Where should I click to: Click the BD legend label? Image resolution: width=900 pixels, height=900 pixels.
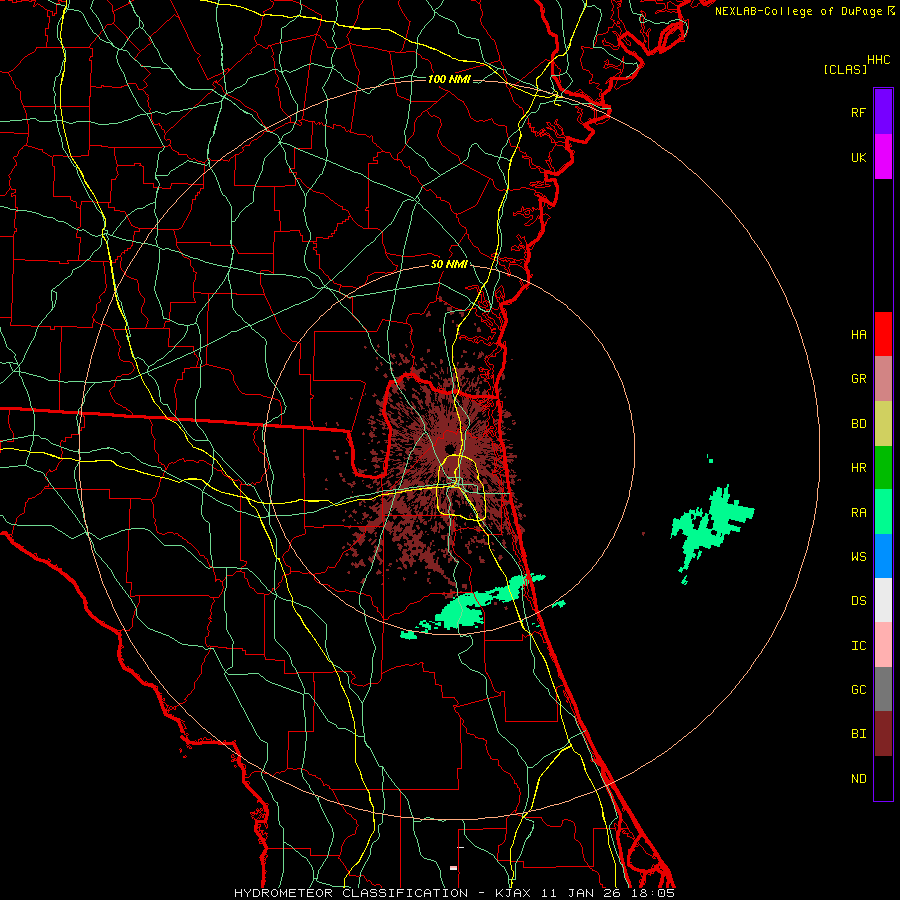point(858,424)
